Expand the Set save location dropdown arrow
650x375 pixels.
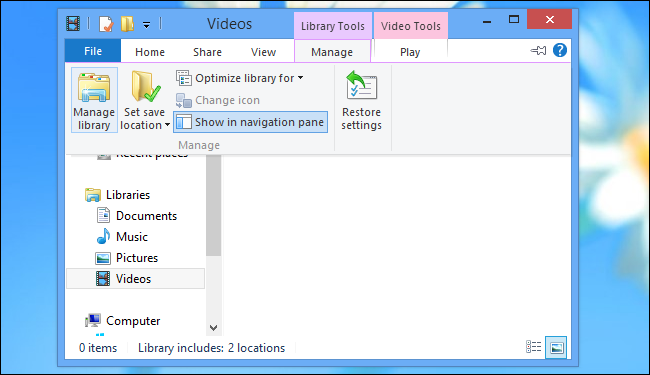click(x=167, y=125)
